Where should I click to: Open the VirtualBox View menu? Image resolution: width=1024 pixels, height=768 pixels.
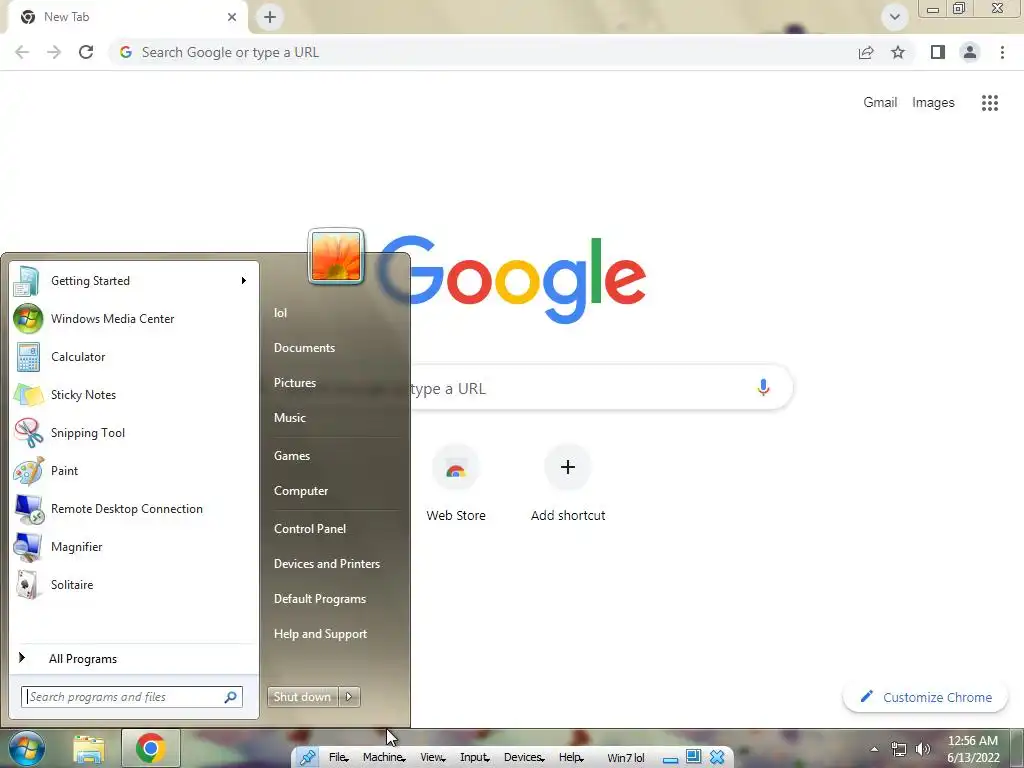point(432,758)
